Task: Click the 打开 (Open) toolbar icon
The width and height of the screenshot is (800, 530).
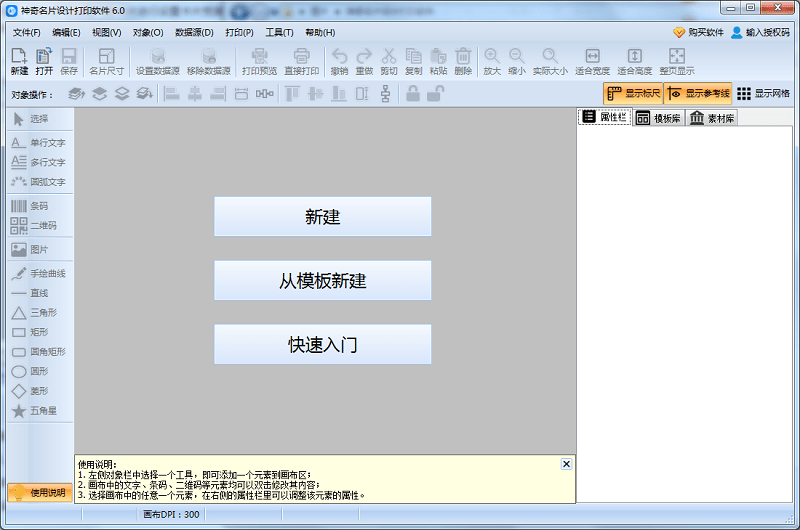Action: pyautogui.click(x=44, y=61)
